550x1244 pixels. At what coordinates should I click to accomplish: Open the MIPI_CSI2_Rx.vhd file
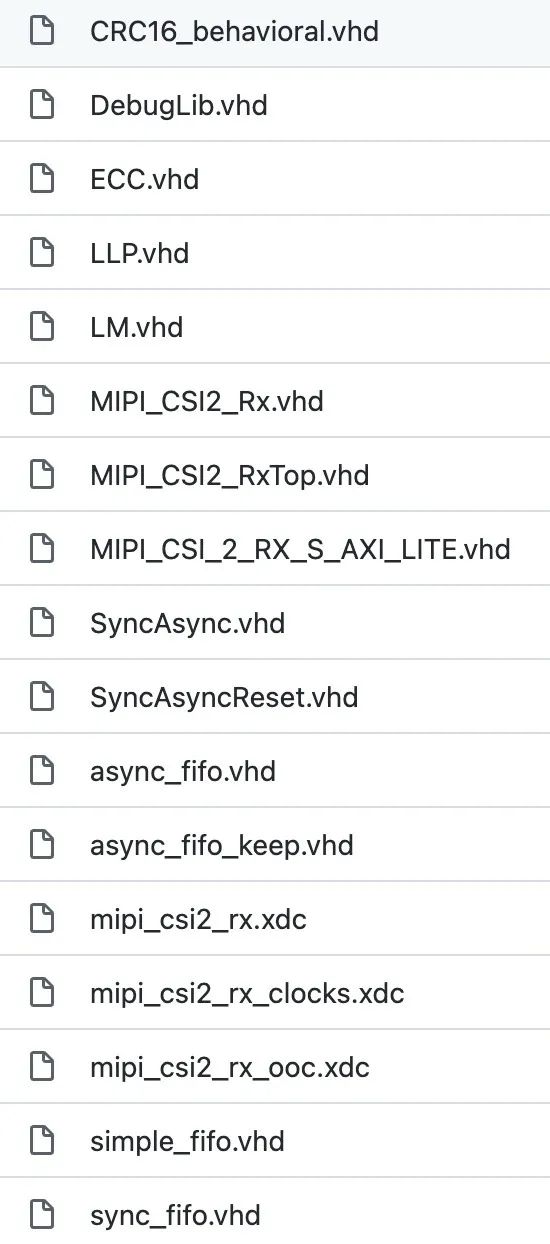[207, 402]
